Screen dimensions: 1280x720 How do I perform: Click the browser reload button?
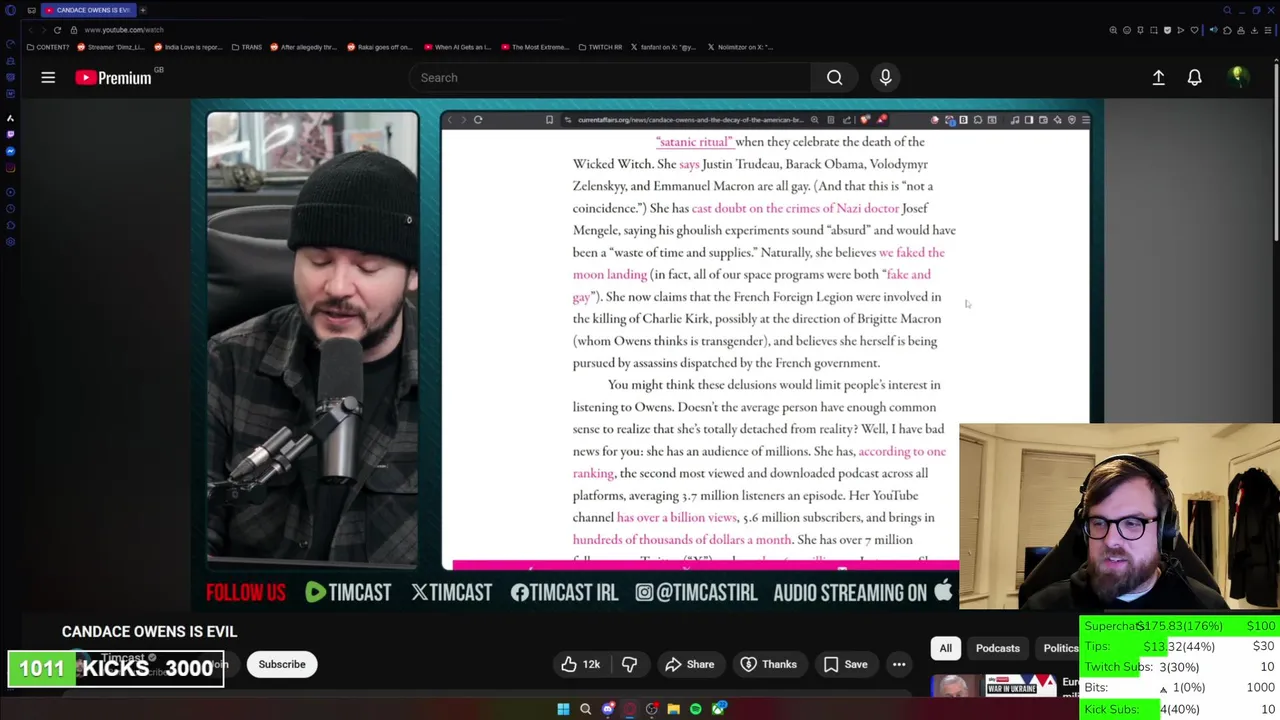point(57,30)
